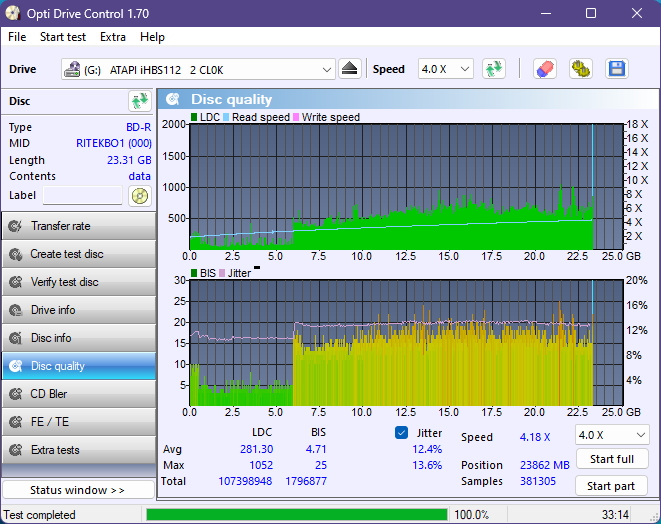This screenshot has height=524, width=661.
Task: Click the Jitter legend swatch in lower chart
Action: (222, 273)
